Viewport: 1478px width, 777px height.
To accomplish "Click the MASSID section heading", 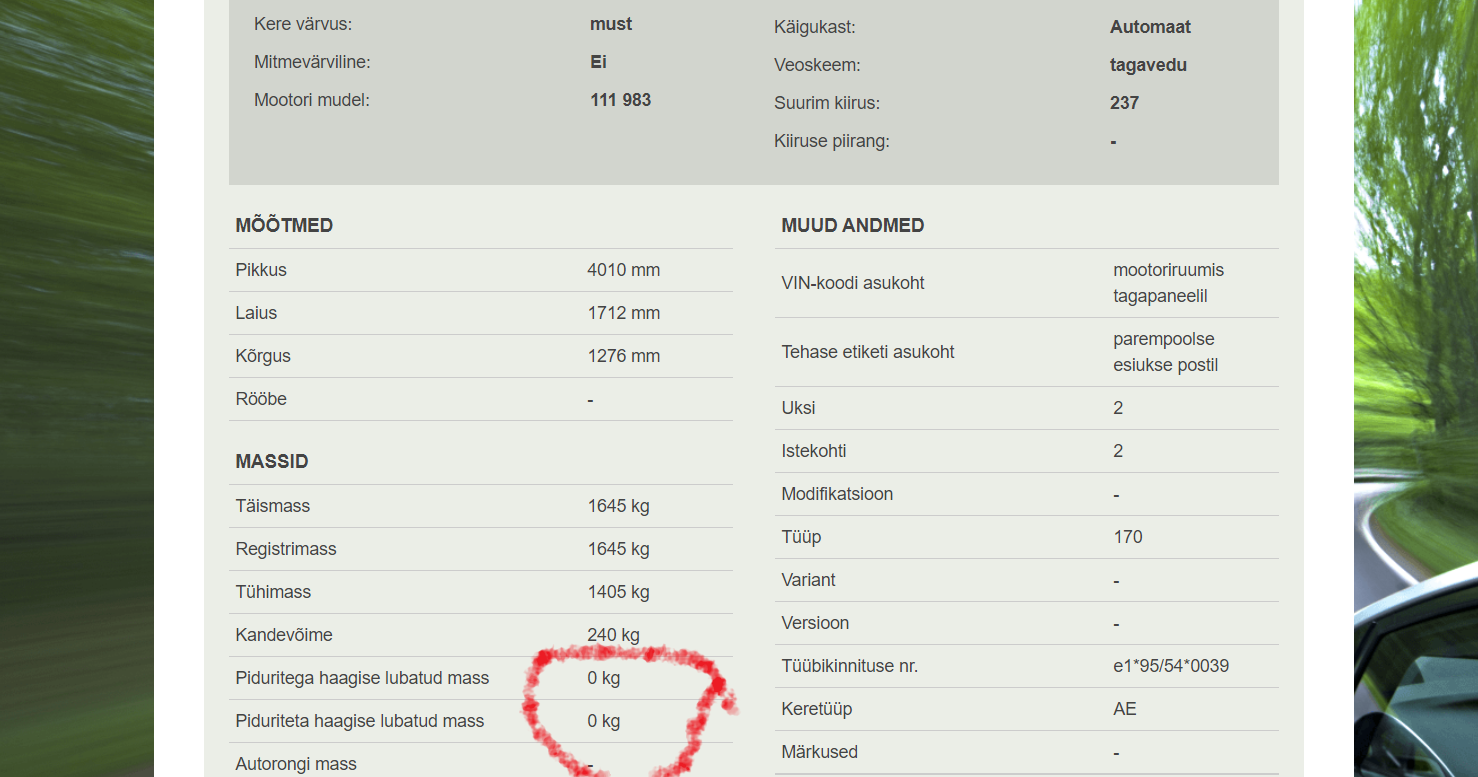I will [272, 461].
